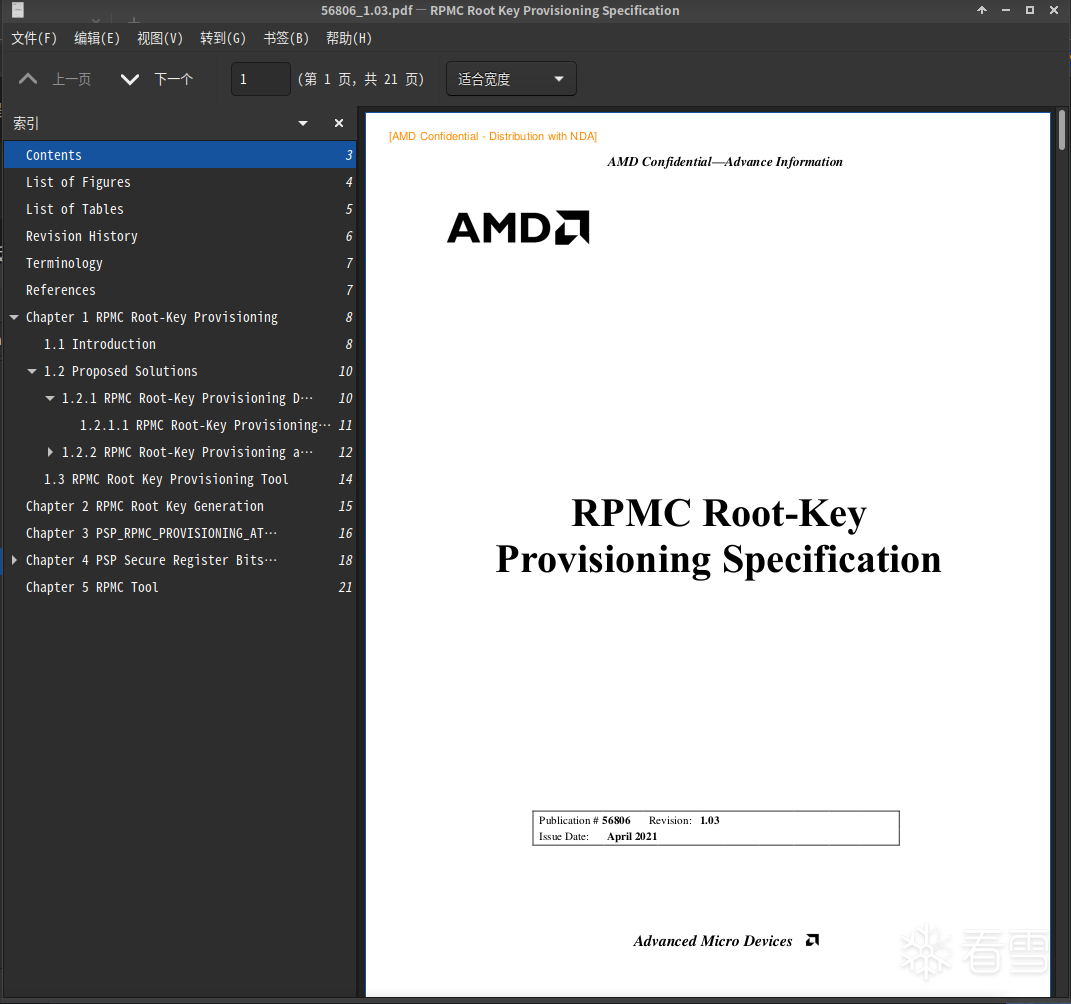The width and height of the screenshot is (1071, 1004).
Task: Collapse 1.2 Proposed Solutions section
Action: coord(31,371)
